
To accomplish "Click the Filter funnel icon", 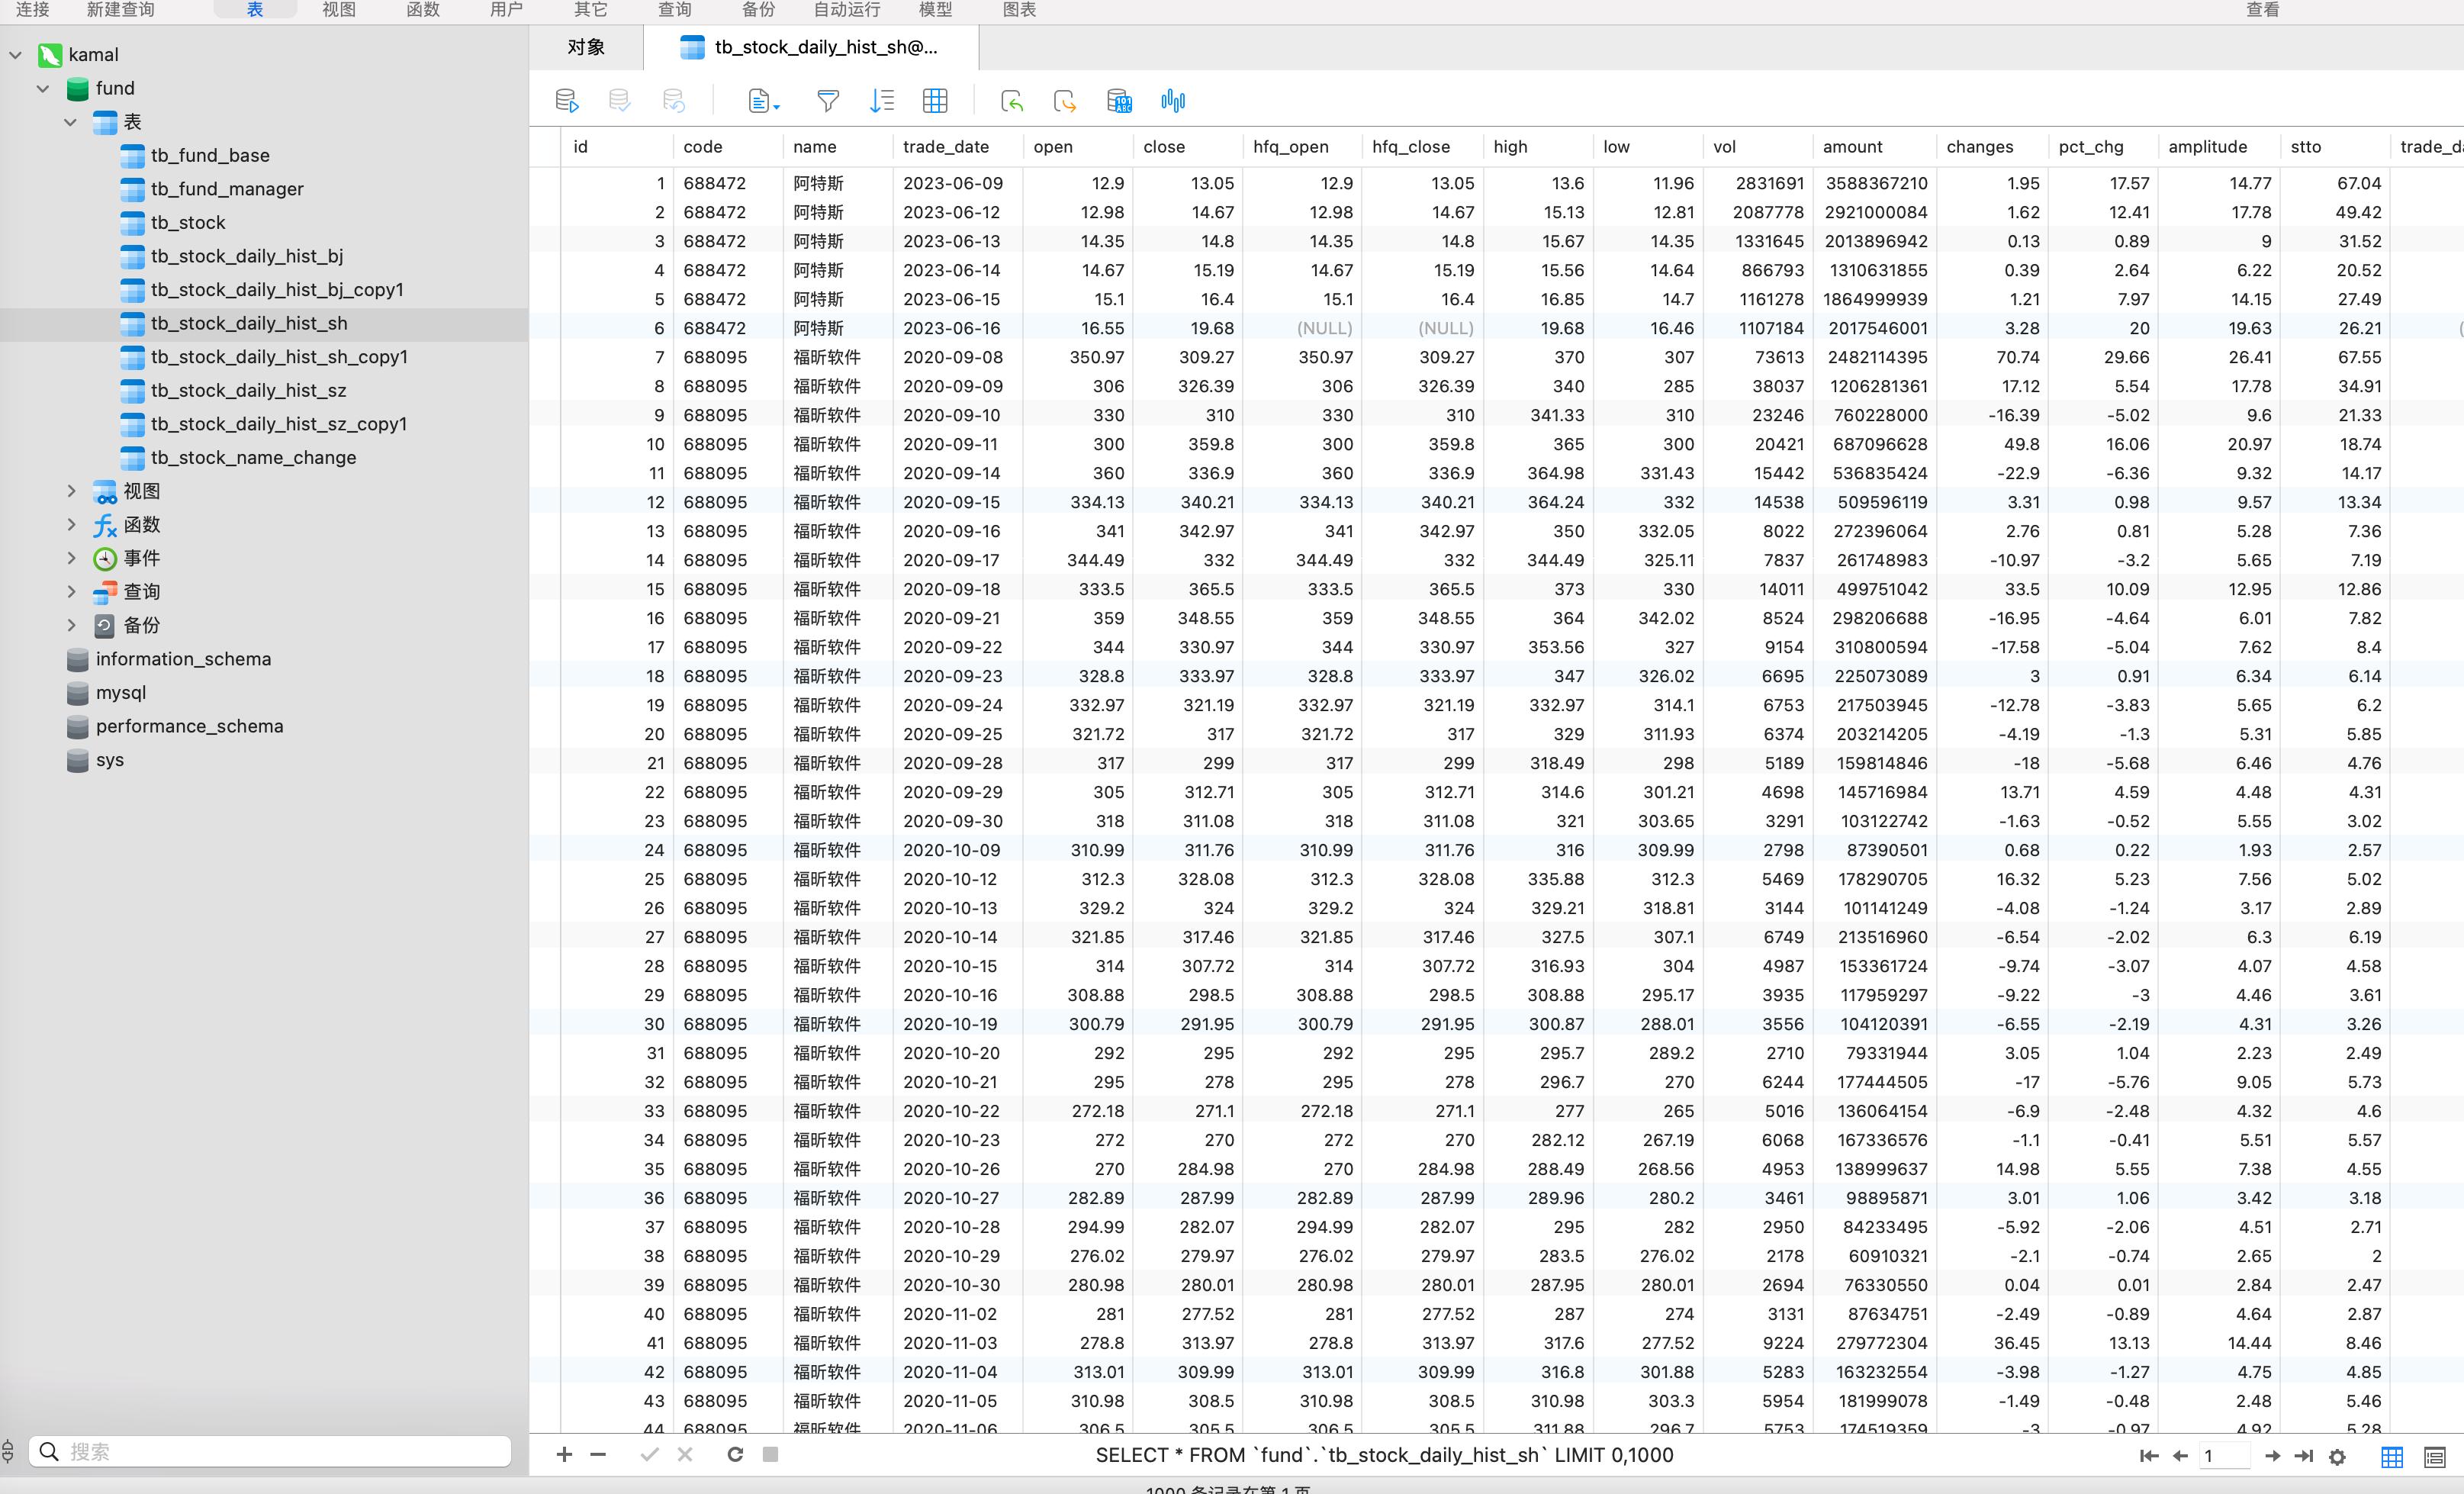I will tap(828, 100).
